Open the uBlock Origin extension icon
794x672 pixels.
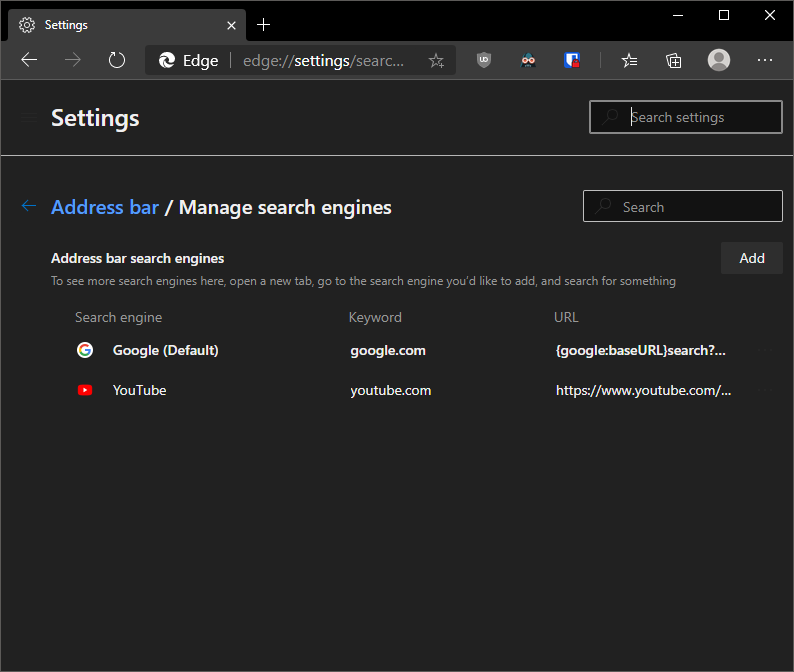484,60
